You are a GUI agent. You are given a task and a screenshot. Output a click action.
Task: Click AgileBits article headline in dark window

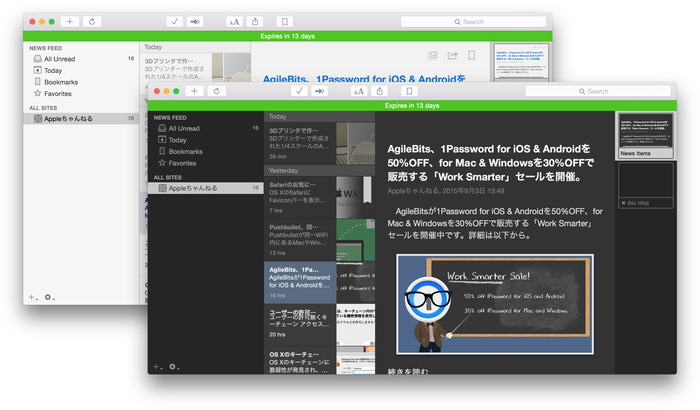[x=490, y=163]
